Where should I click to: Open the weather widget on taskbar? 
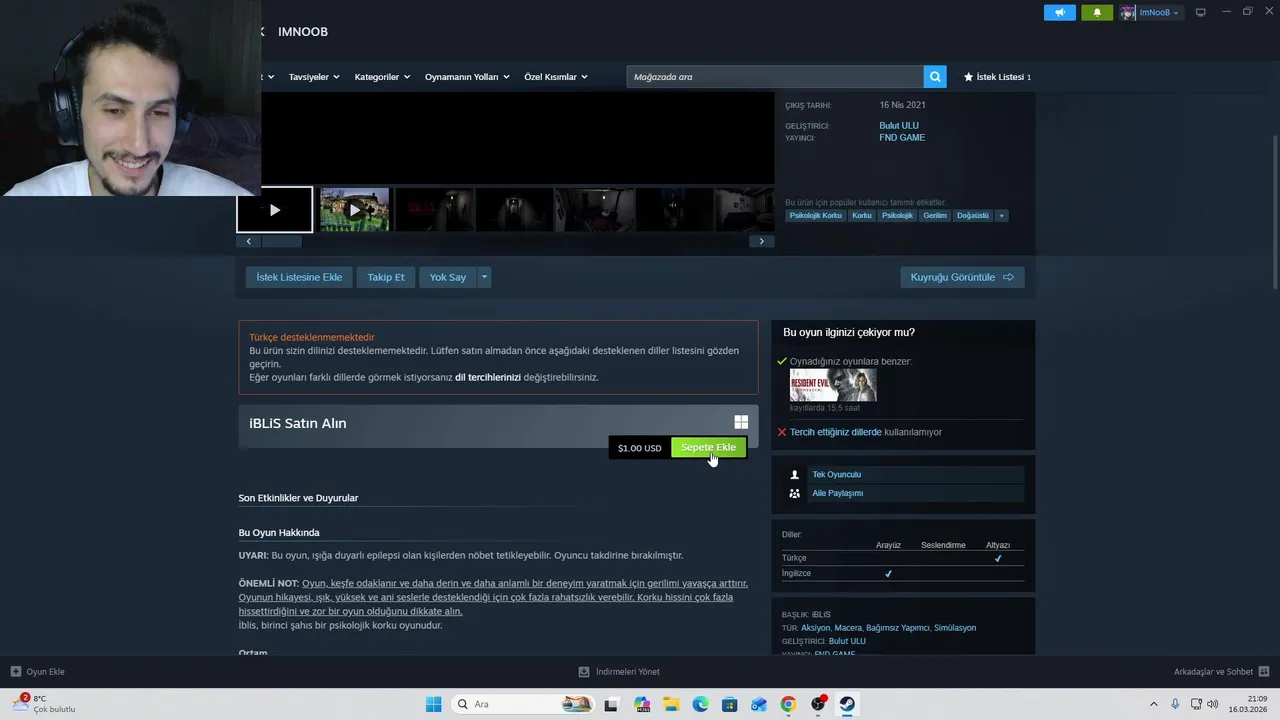click(x=44, y=704)
